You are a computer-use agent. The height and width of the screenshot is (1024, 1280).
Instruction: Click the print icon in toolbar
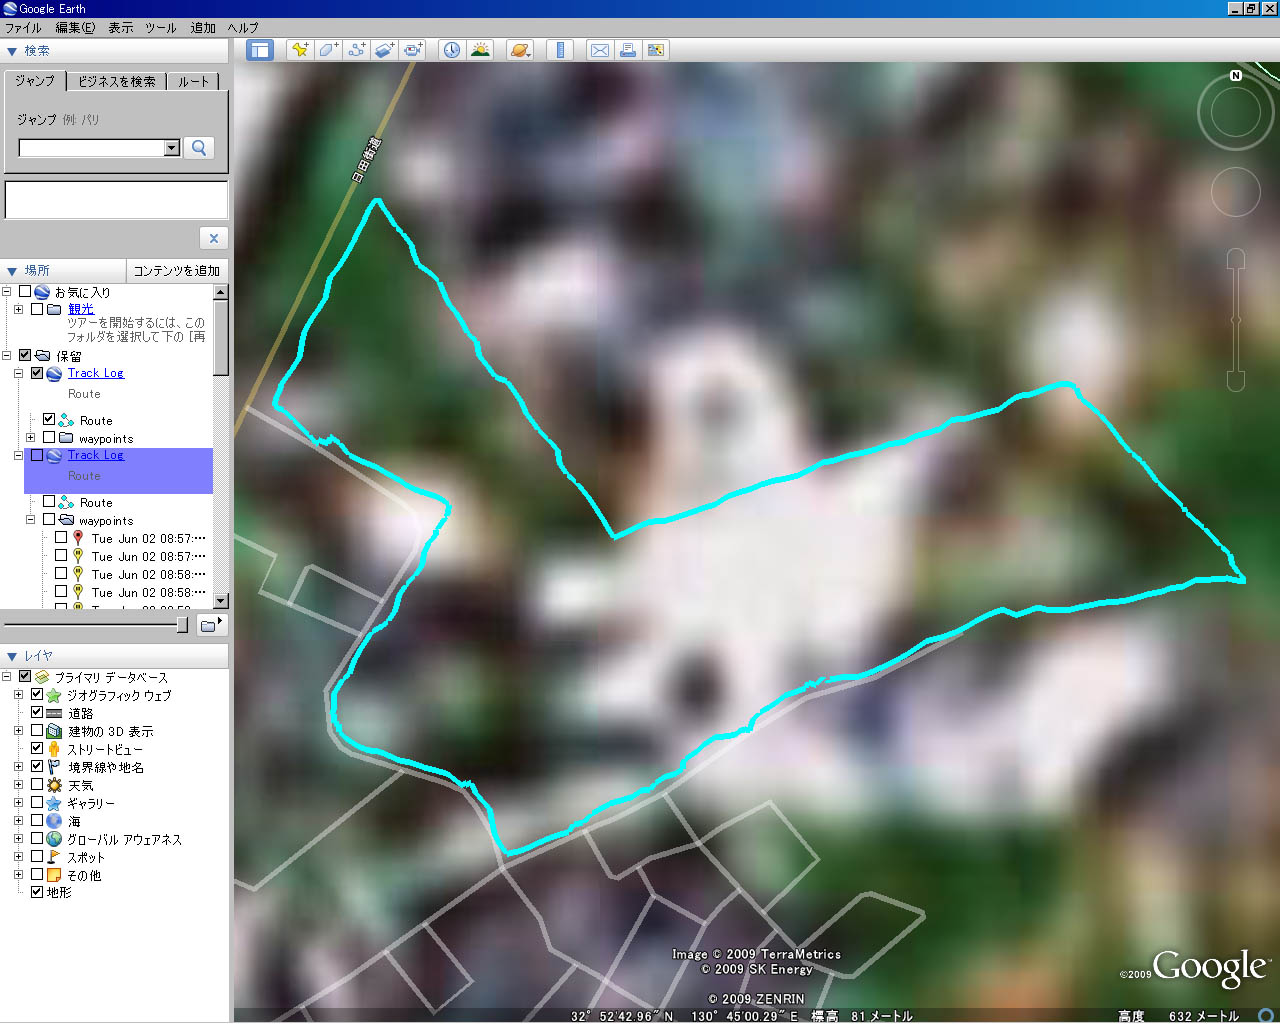pos(628,50)
